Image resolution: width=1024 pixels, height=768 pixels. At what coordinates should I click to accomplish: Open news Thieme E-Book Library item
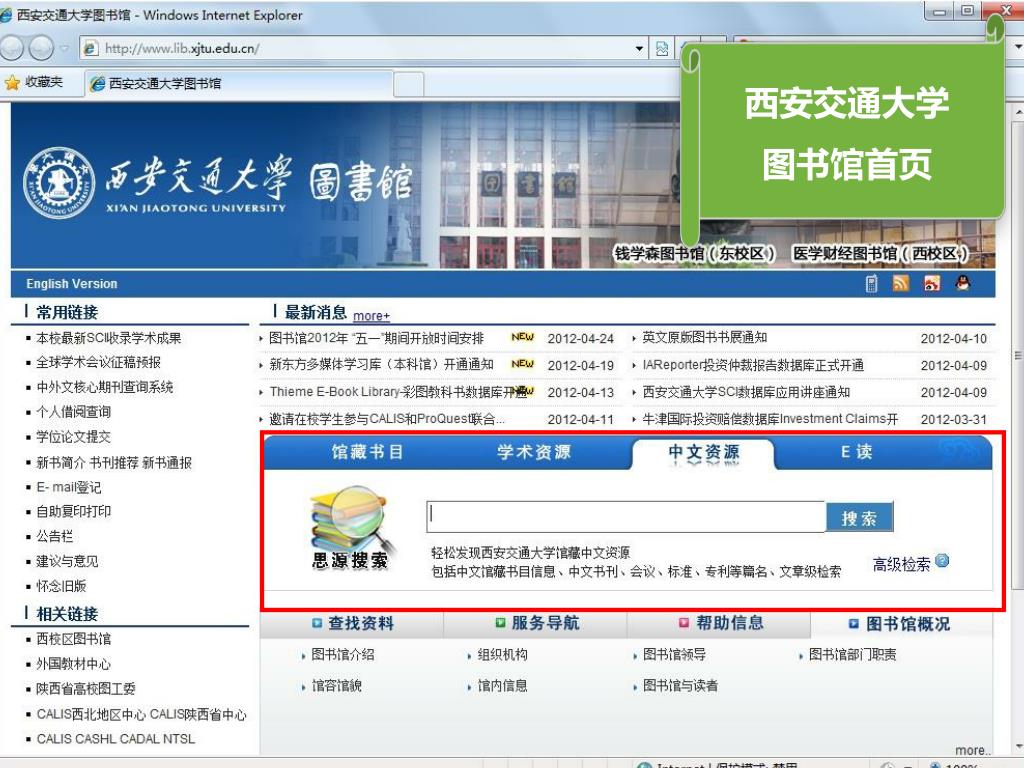(398, 392)
